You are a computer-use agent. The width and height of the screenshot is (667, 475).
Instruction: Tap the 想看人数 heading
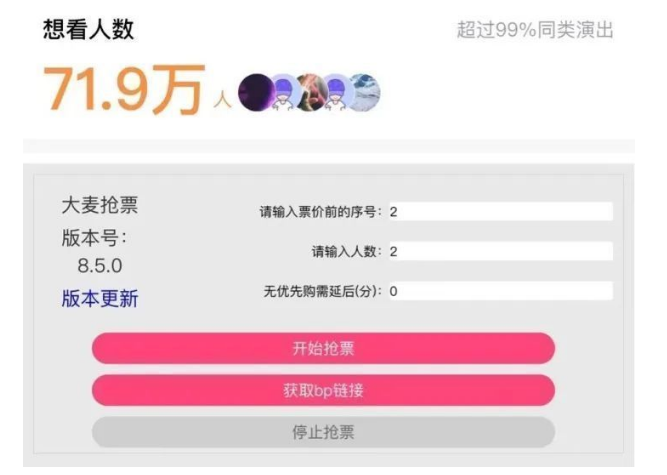88,30
